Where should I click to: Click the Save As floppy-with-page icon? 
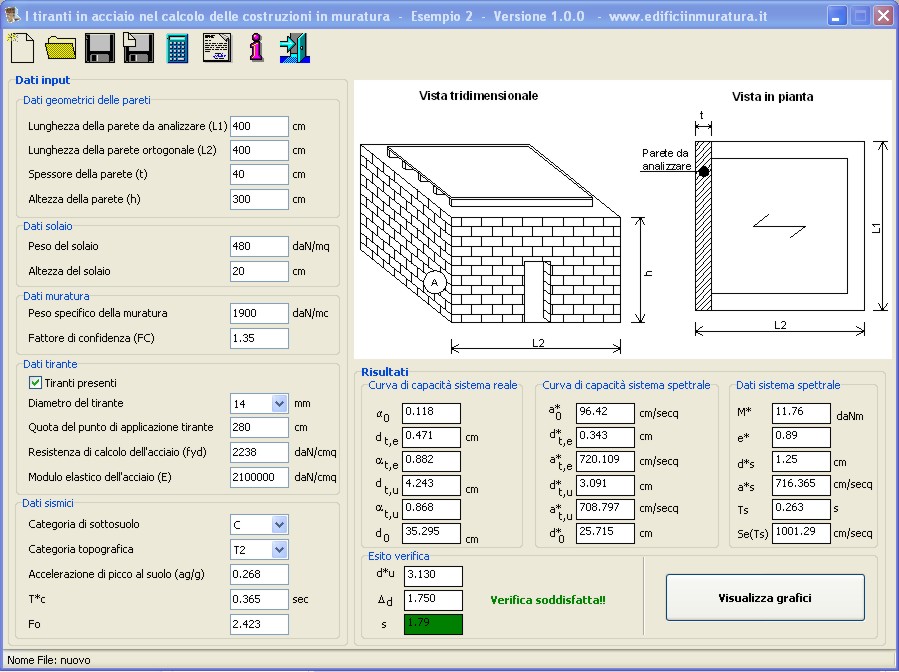pyautogui.click(x=139, y=48)
